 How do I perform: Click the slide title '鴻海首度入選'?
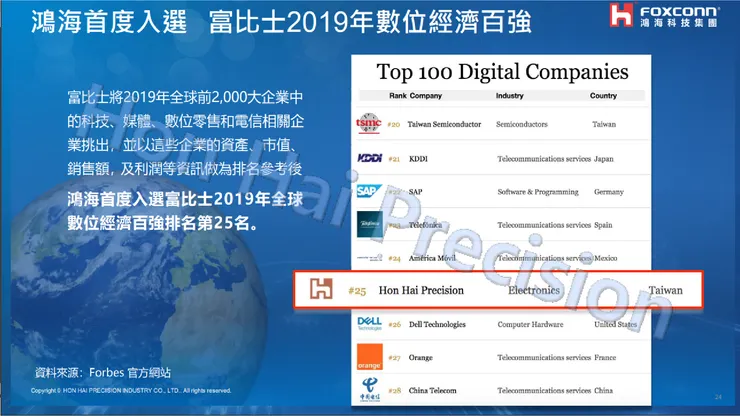[109, 22]
